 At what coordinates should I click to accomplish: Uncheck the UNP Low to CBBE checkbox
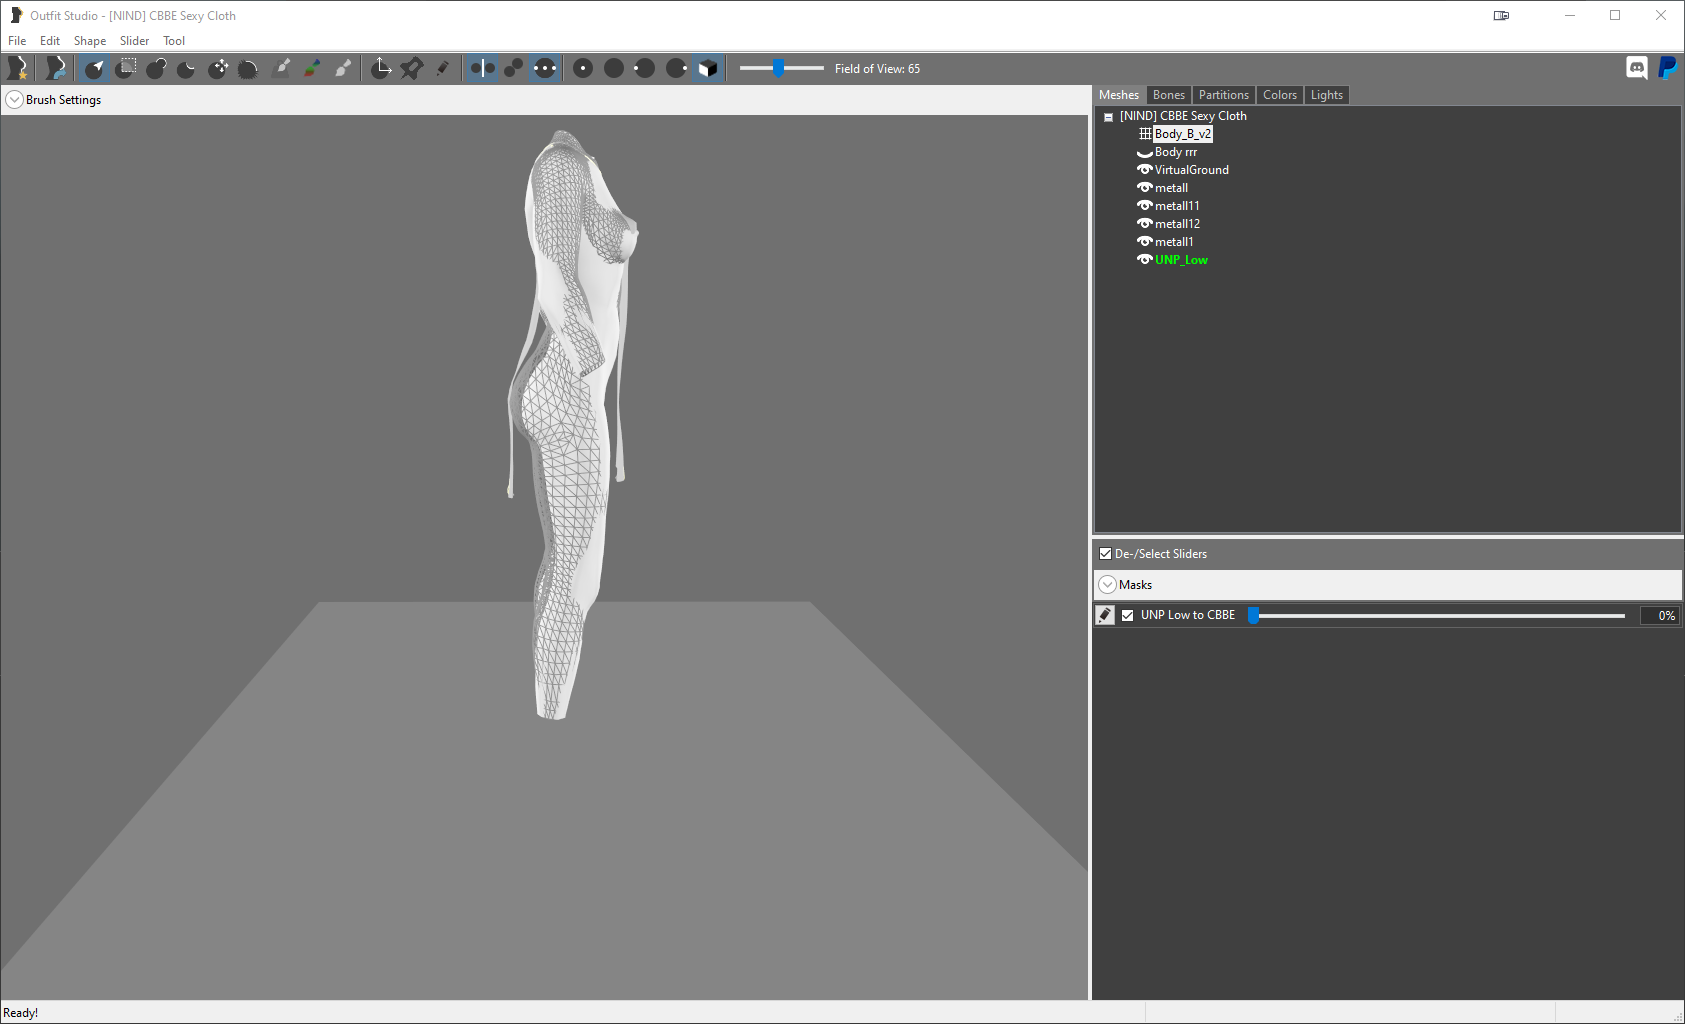[1127, 616]
